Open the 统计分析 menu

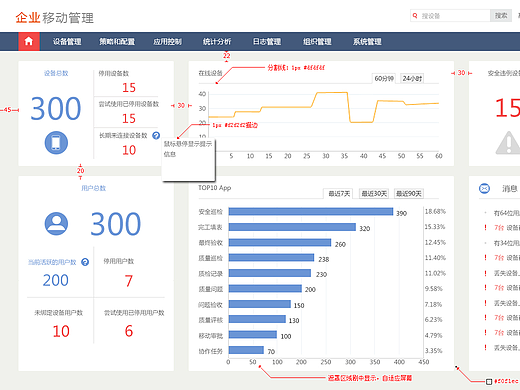pos(217,42)
